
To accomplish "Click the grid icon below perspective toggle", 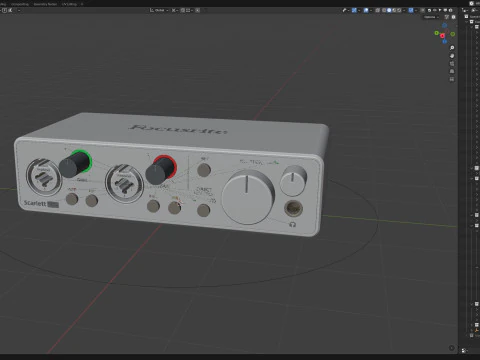I will pyautogui.click(x=452, y=79).
